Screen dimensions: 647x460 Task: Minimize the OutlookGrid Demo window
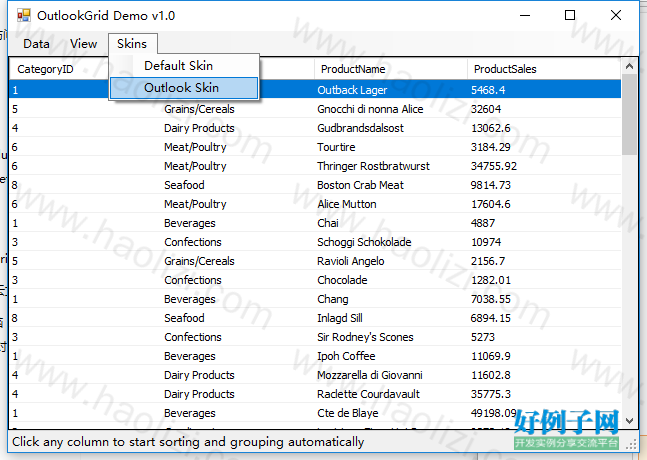[525, 16]
